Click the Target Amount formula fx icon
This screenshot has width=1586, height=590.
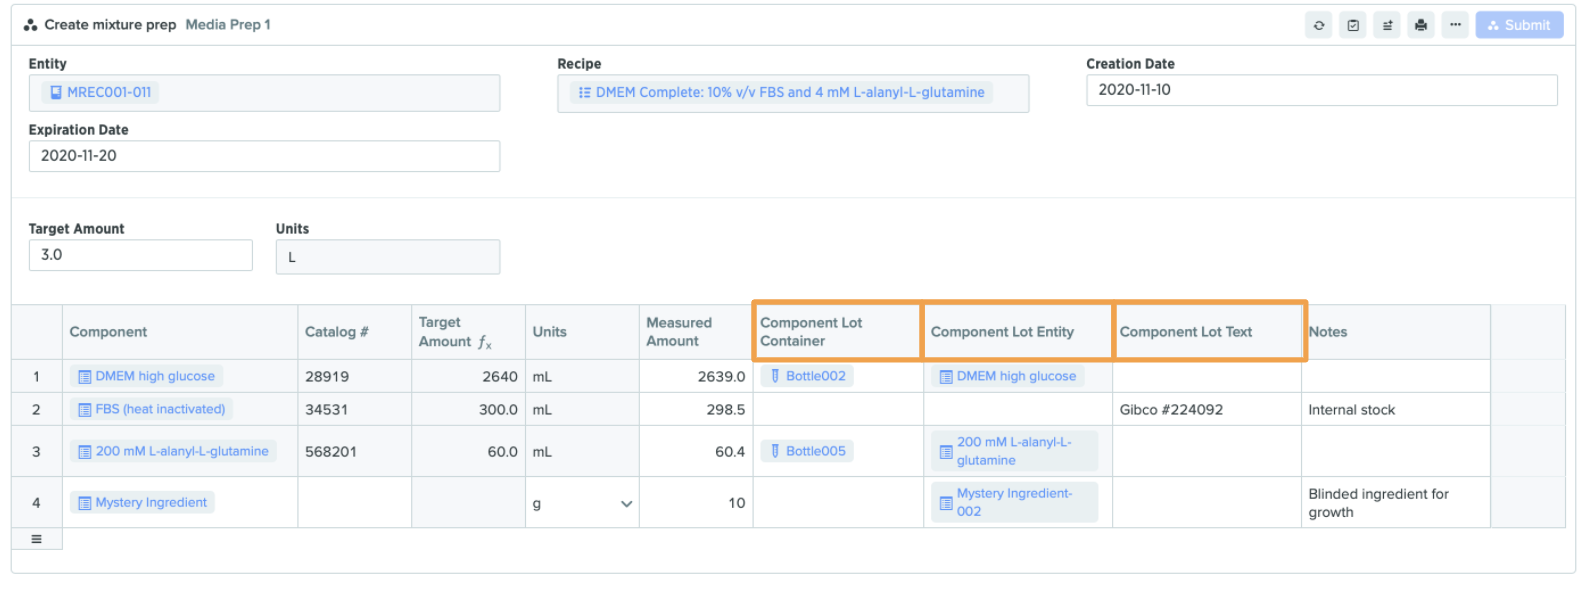click(x=485, y=342)
